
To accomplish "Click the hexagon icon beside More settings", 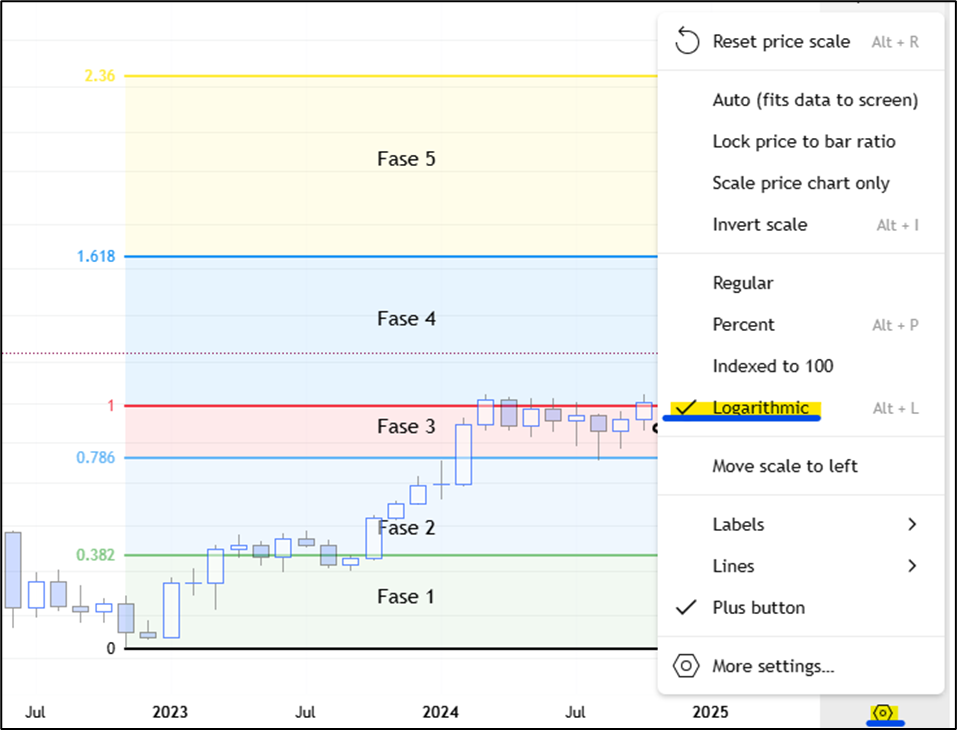I will click(x=686, y=666).
